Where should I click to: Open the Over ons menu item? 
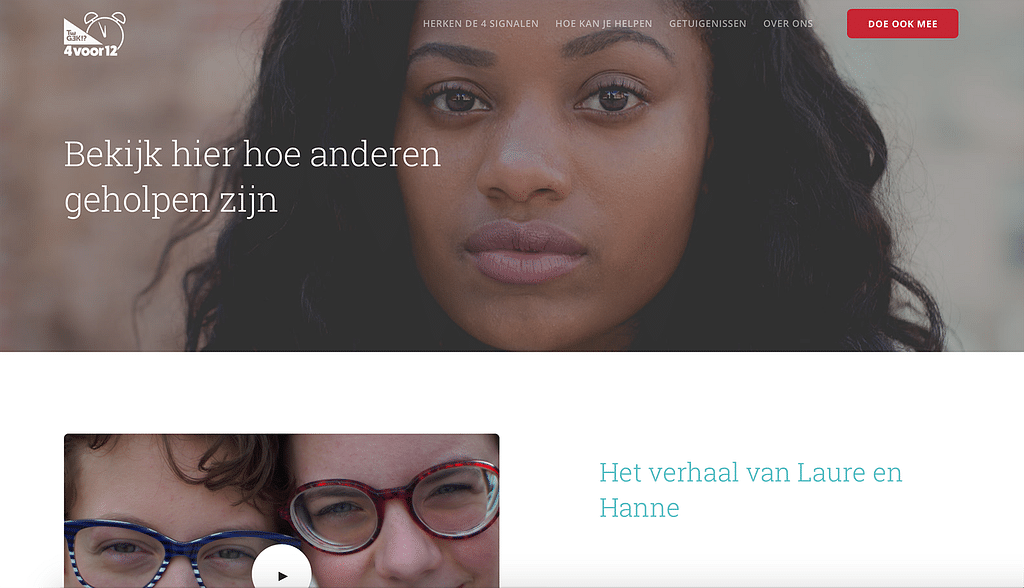click(788, 24)
